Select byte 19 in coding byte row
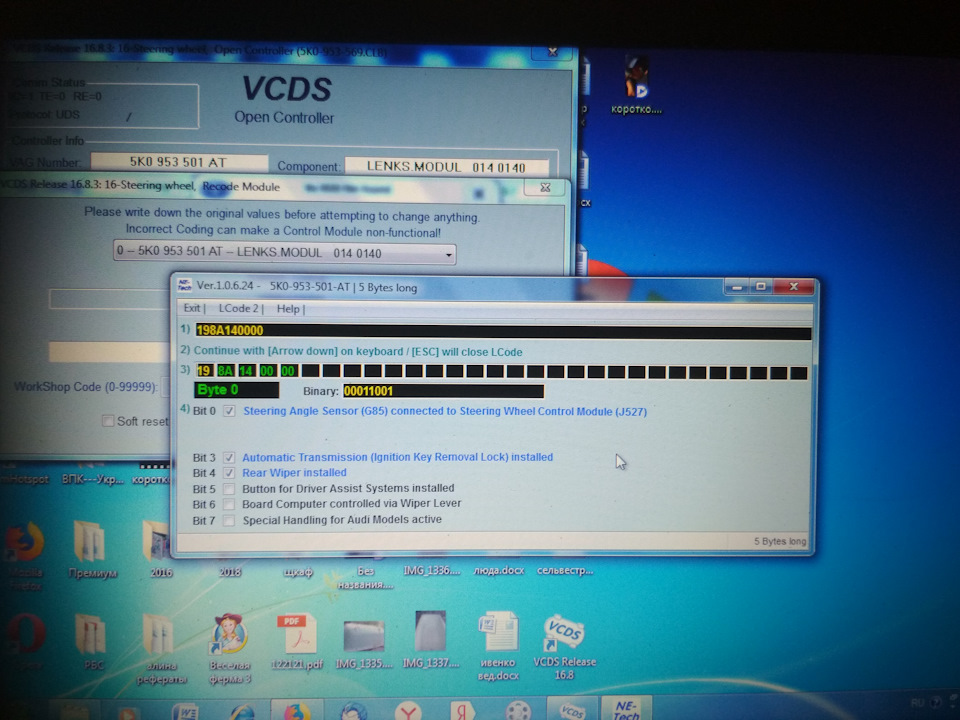Viewport: 960px width, 720px height. (204, 371)
